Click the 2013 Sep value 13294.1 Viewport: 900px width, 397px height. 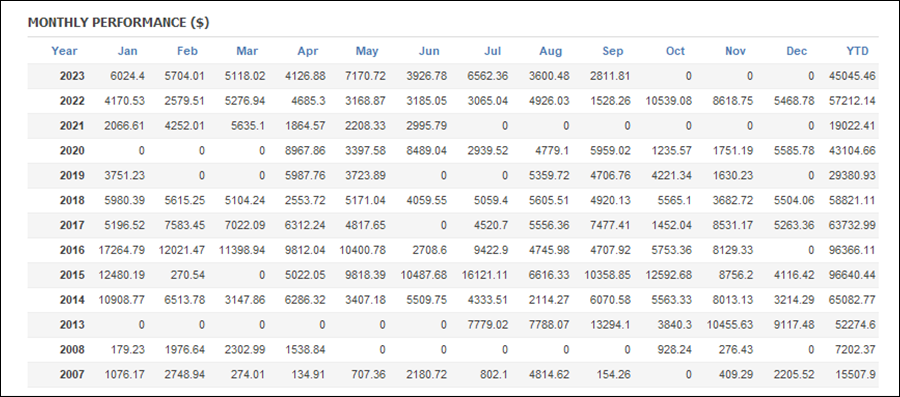pos(610,325)
